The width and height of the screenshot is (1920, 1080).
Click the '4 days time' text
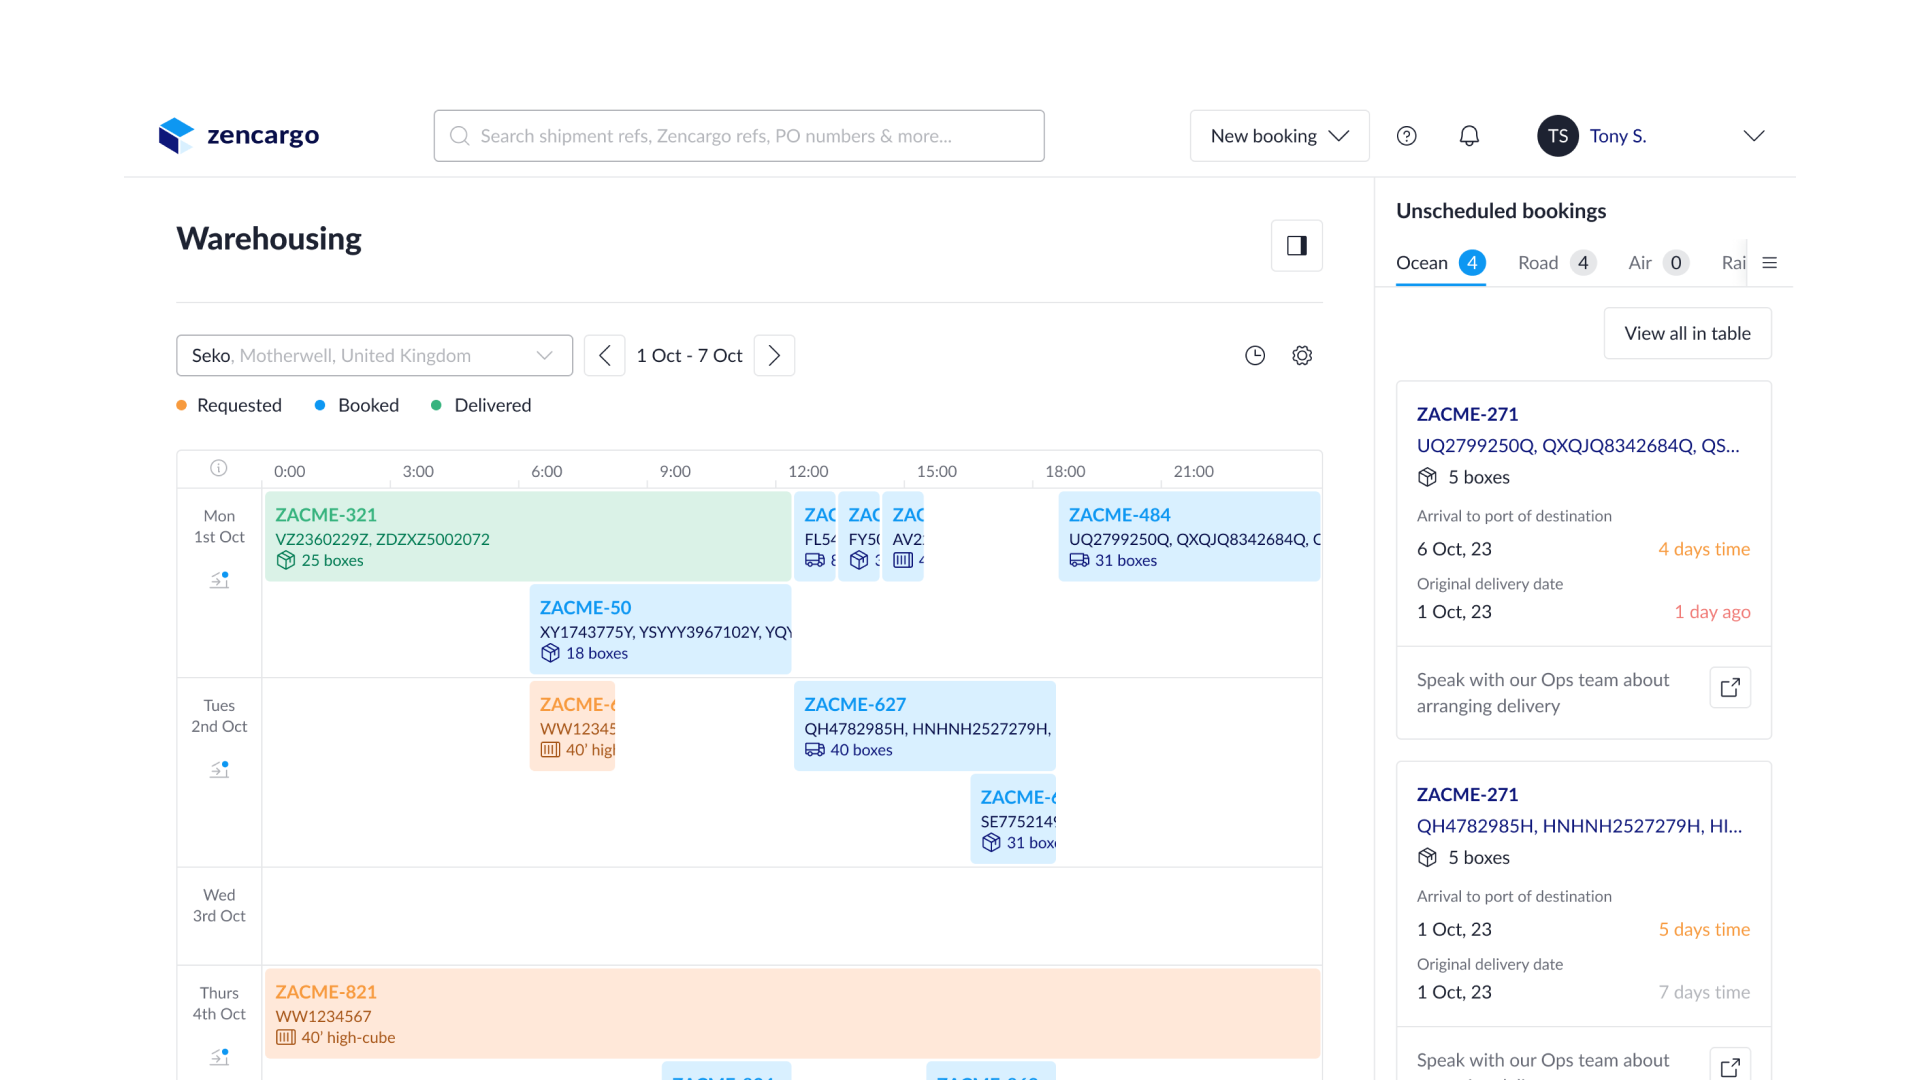(1704, 549)
